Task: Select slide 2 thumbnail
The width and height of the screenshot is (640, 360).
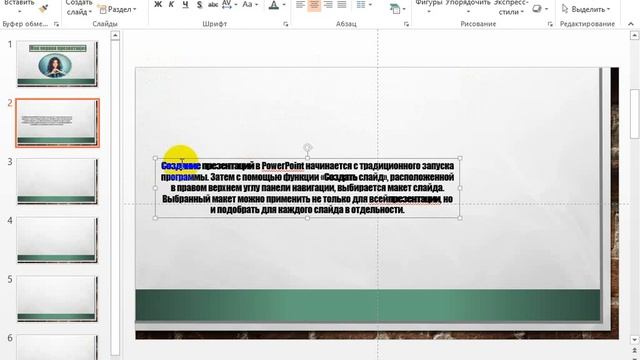Action: click(57, 123)
